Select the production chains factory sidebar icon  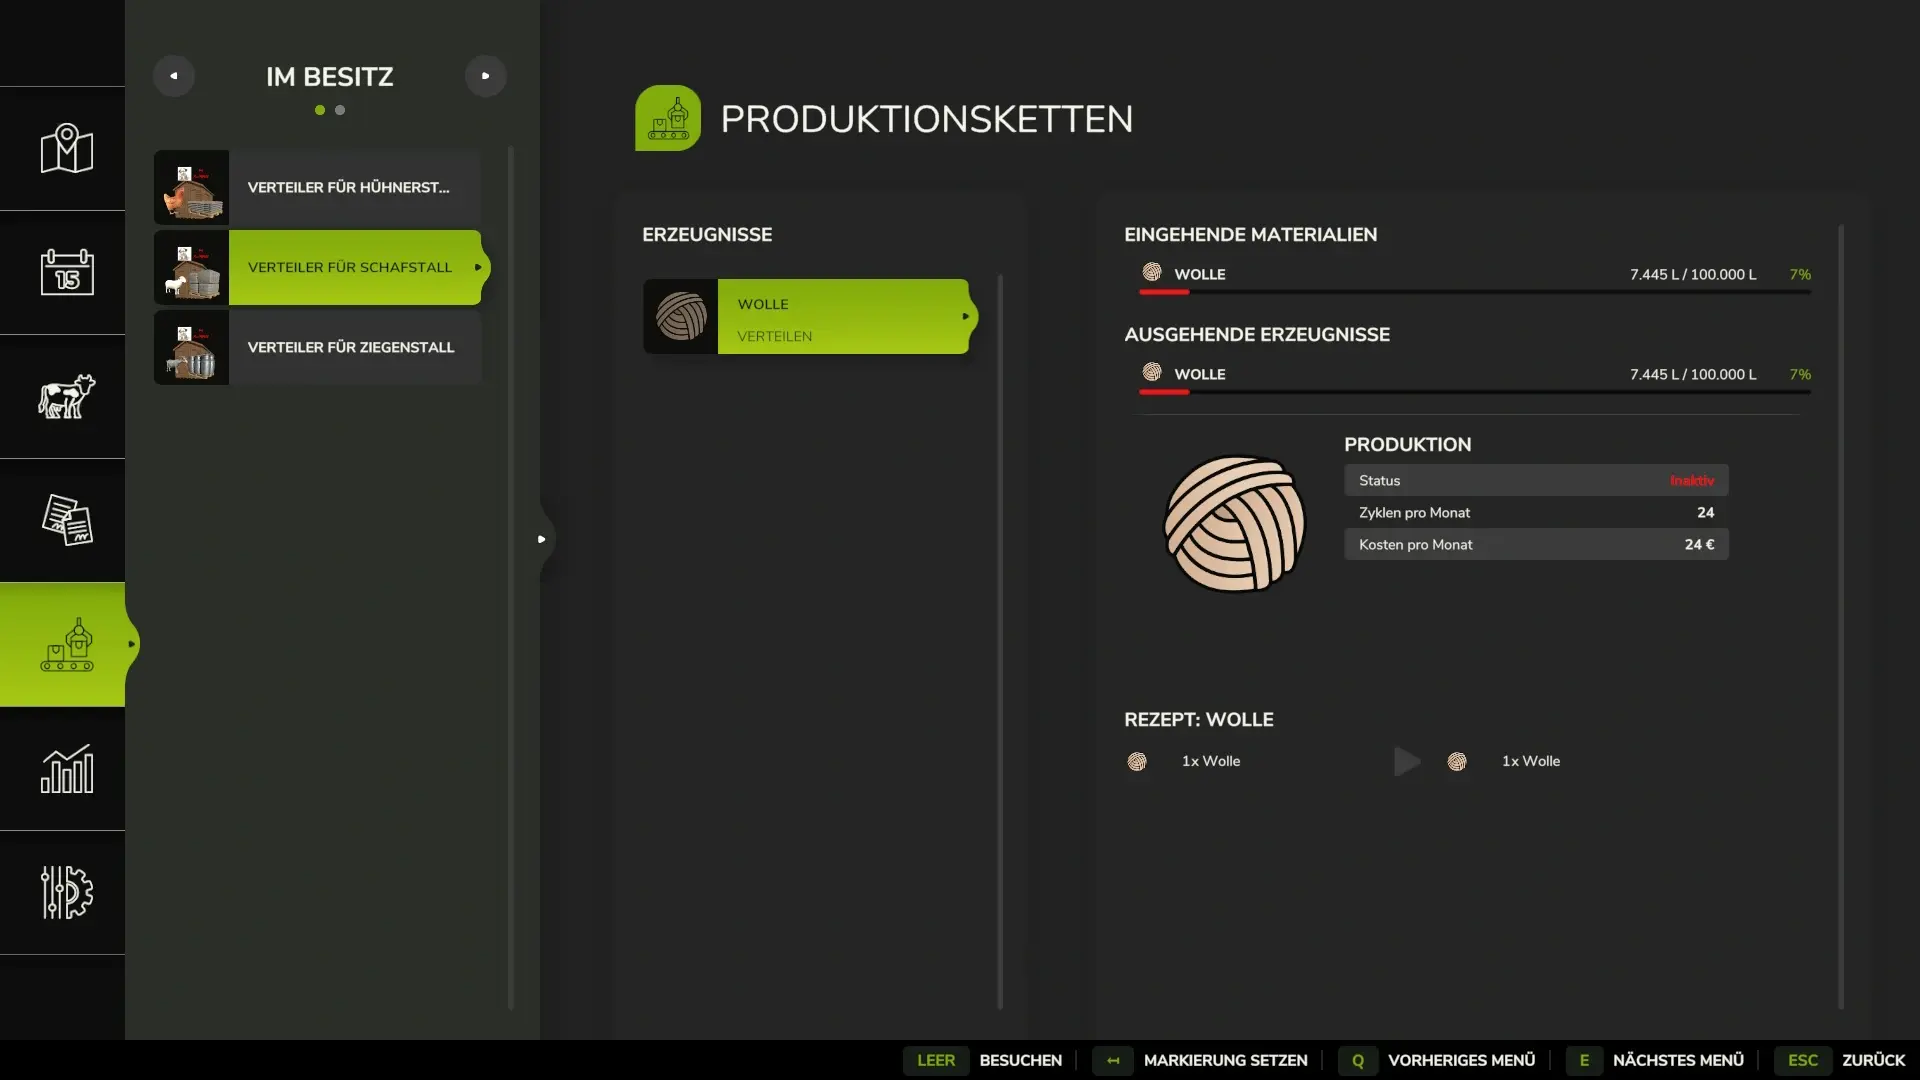pos(66,645)
